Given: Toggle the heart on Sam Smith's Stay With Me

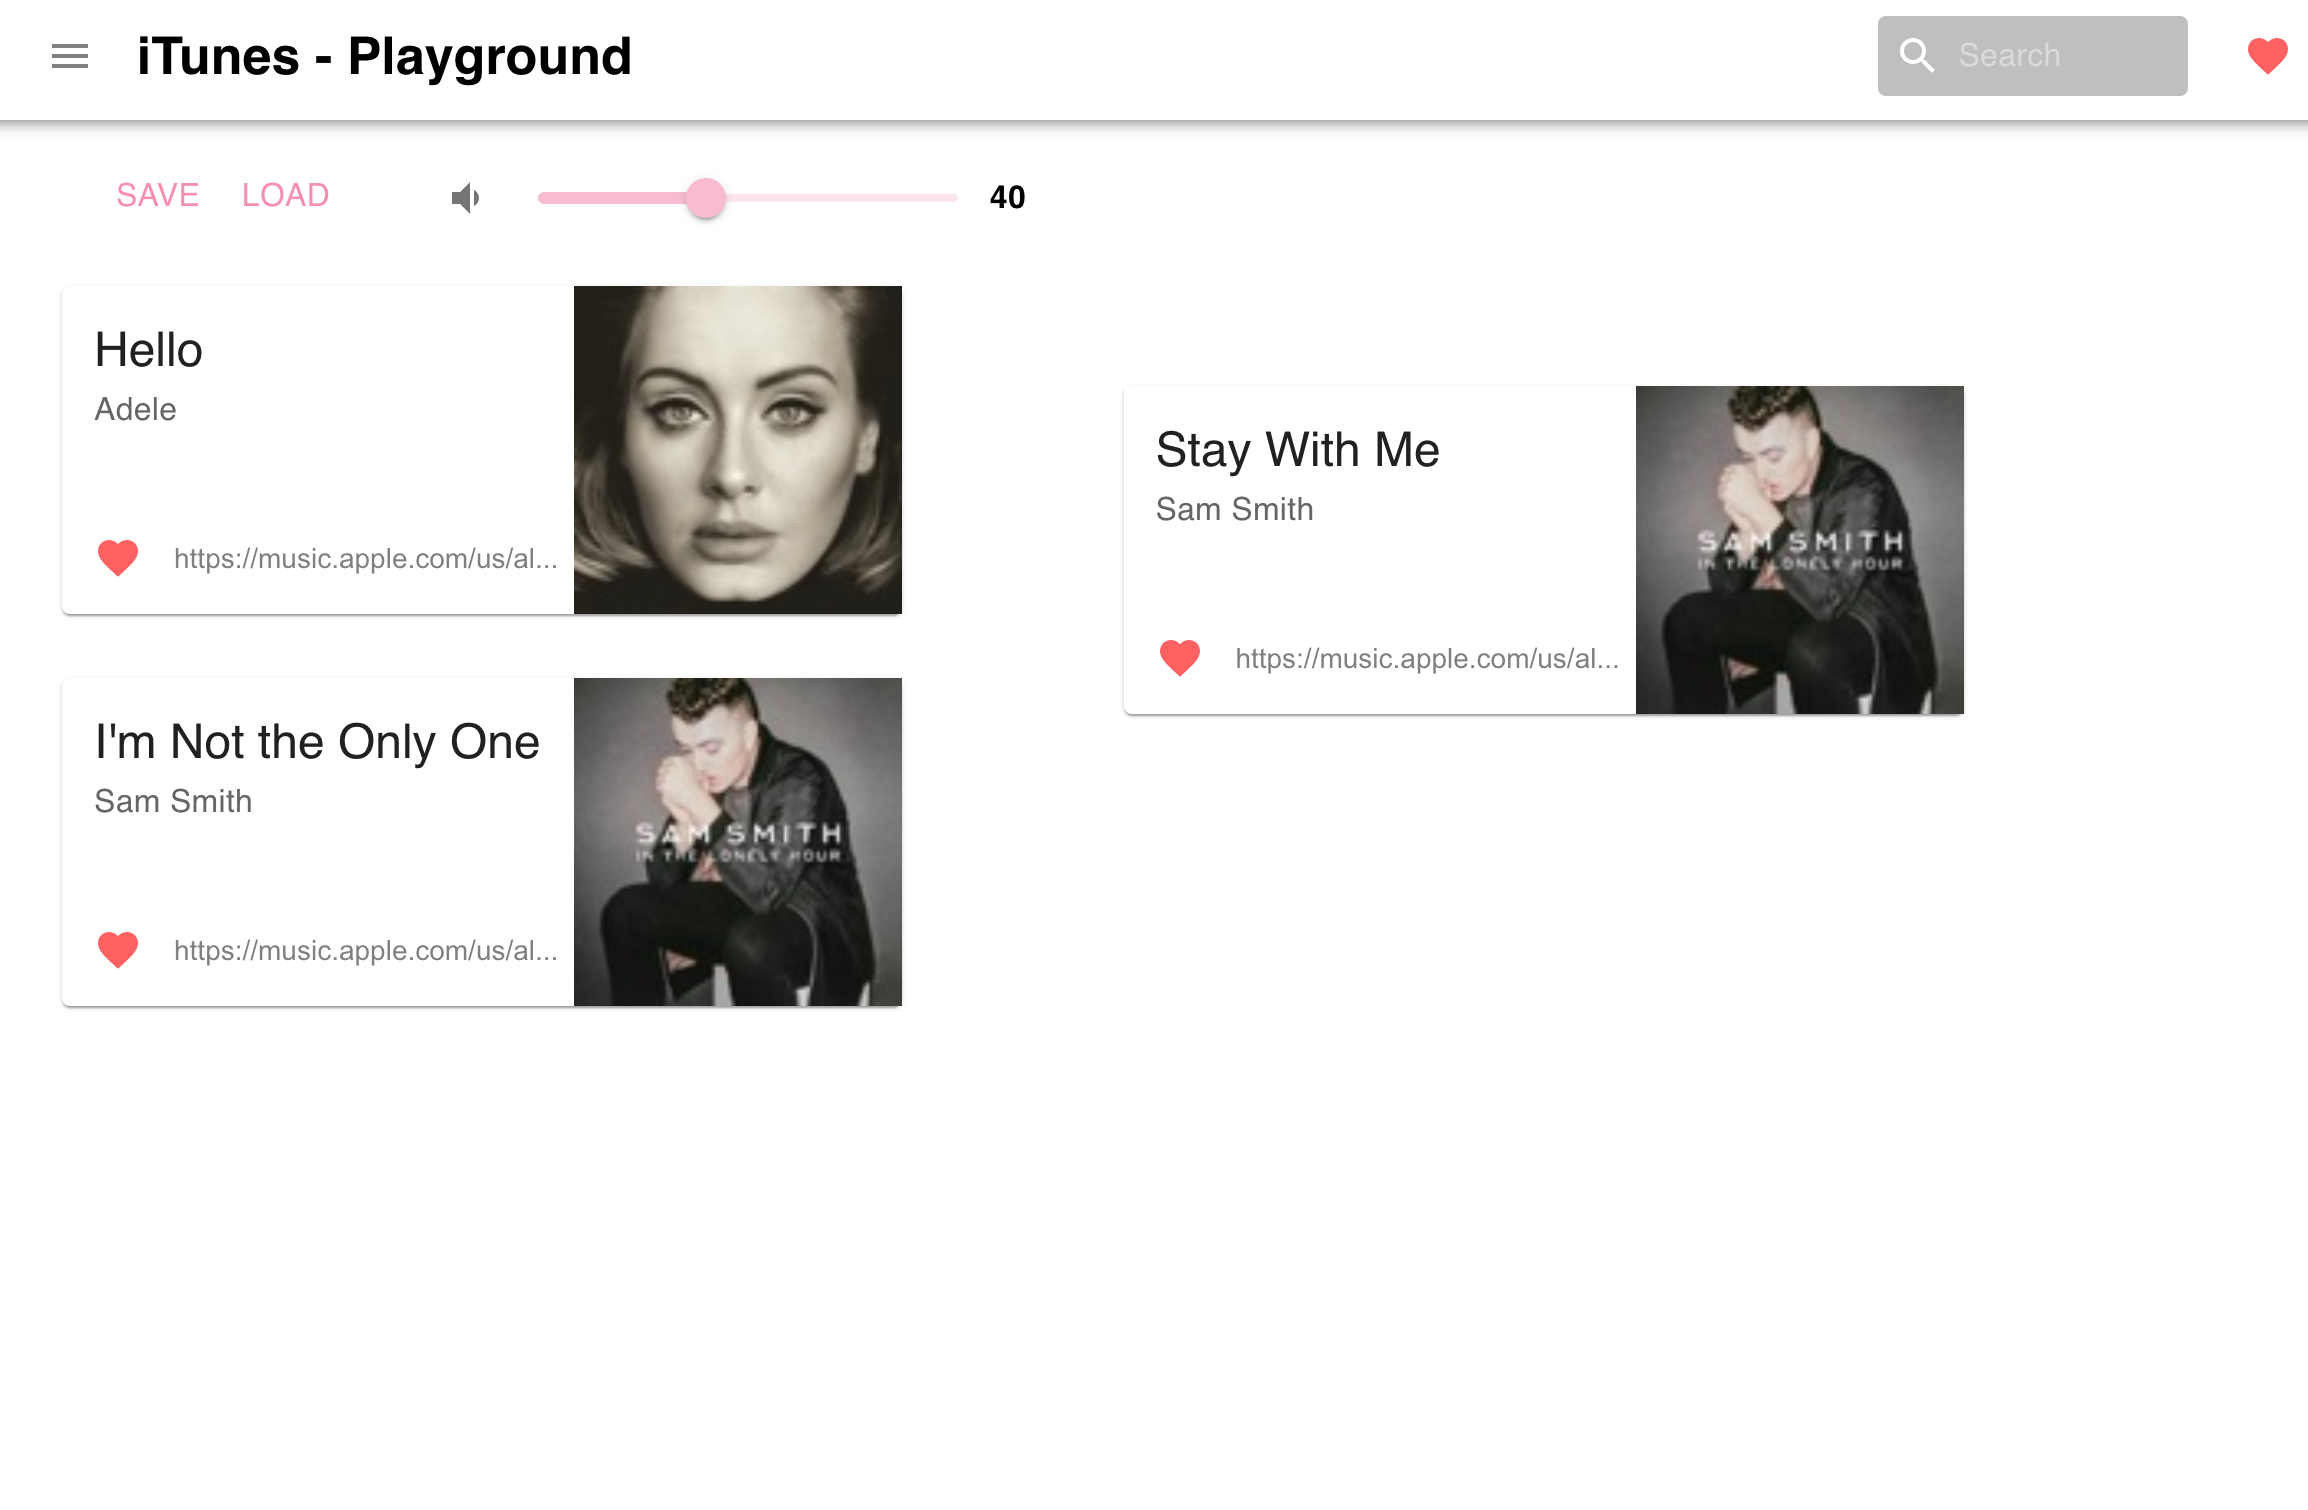Looking at the screenshot, I should (x=1178, y=657).
